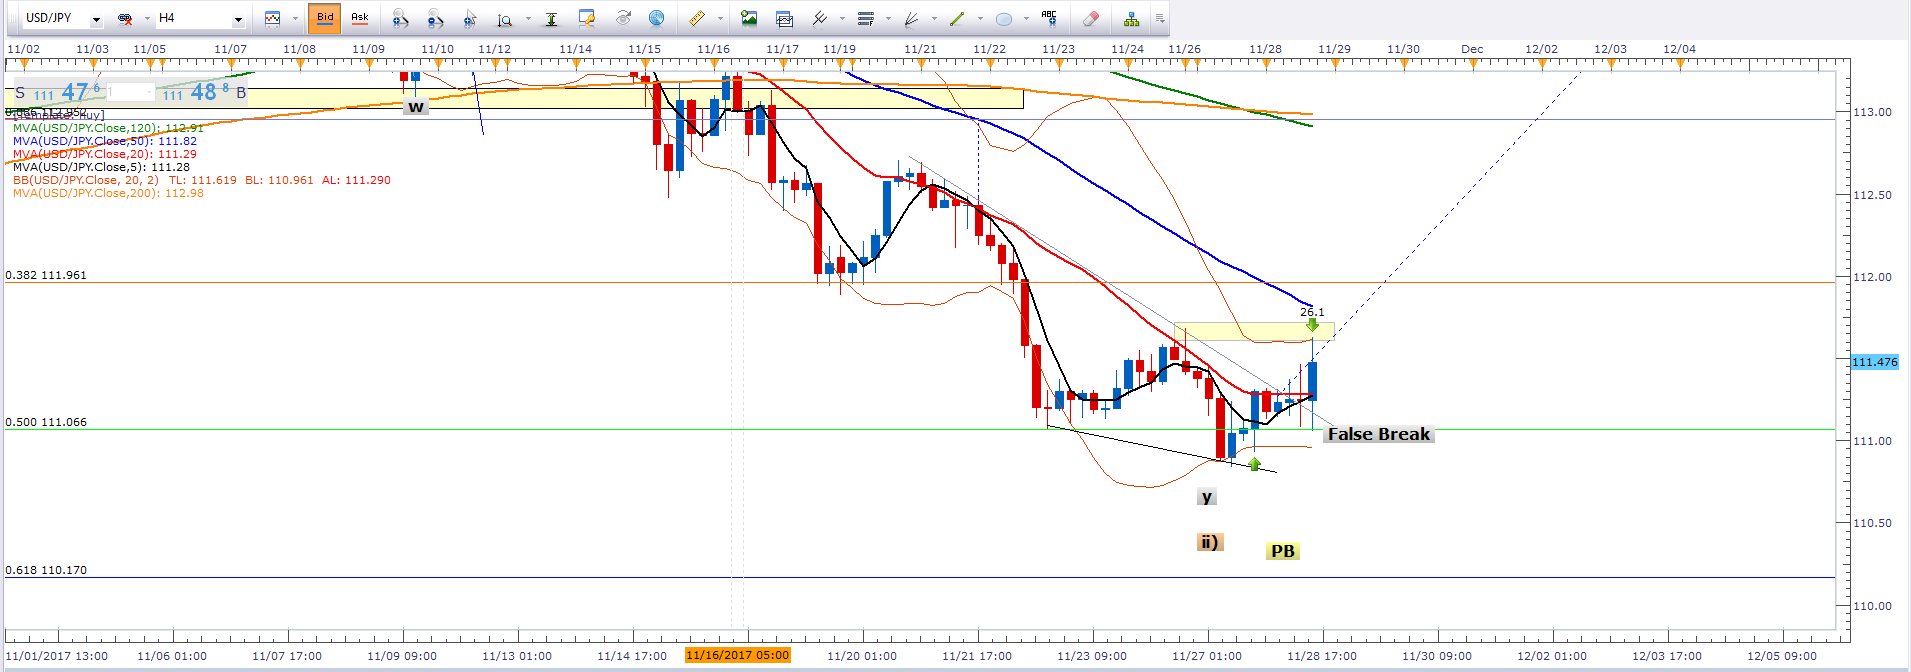Click the add text label ABC icon
1911x672 pixels.
[x=1048, y=17]
